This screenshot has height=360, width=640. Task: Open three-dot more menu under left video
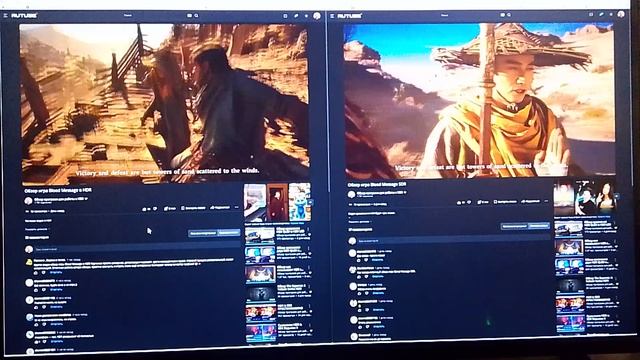click(236, 208)
